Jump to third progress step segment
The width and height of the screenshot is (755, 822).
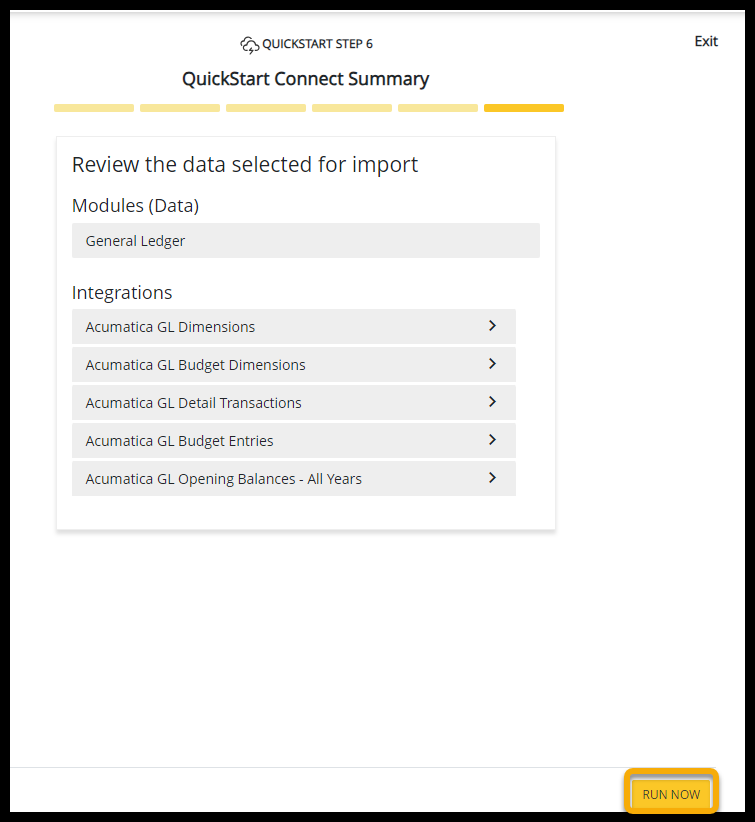click(x=266, y=108)
